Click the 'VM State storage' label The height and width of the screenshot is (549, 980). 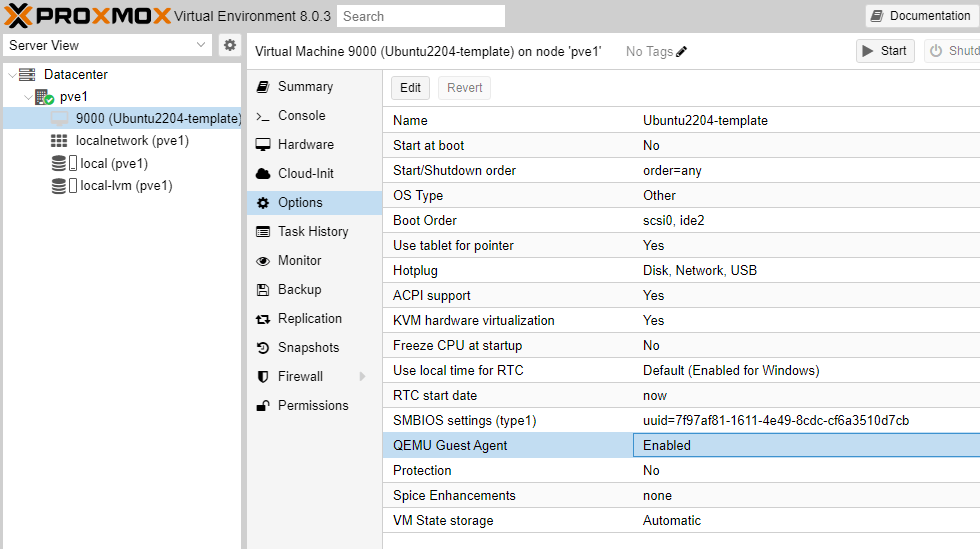443,520
